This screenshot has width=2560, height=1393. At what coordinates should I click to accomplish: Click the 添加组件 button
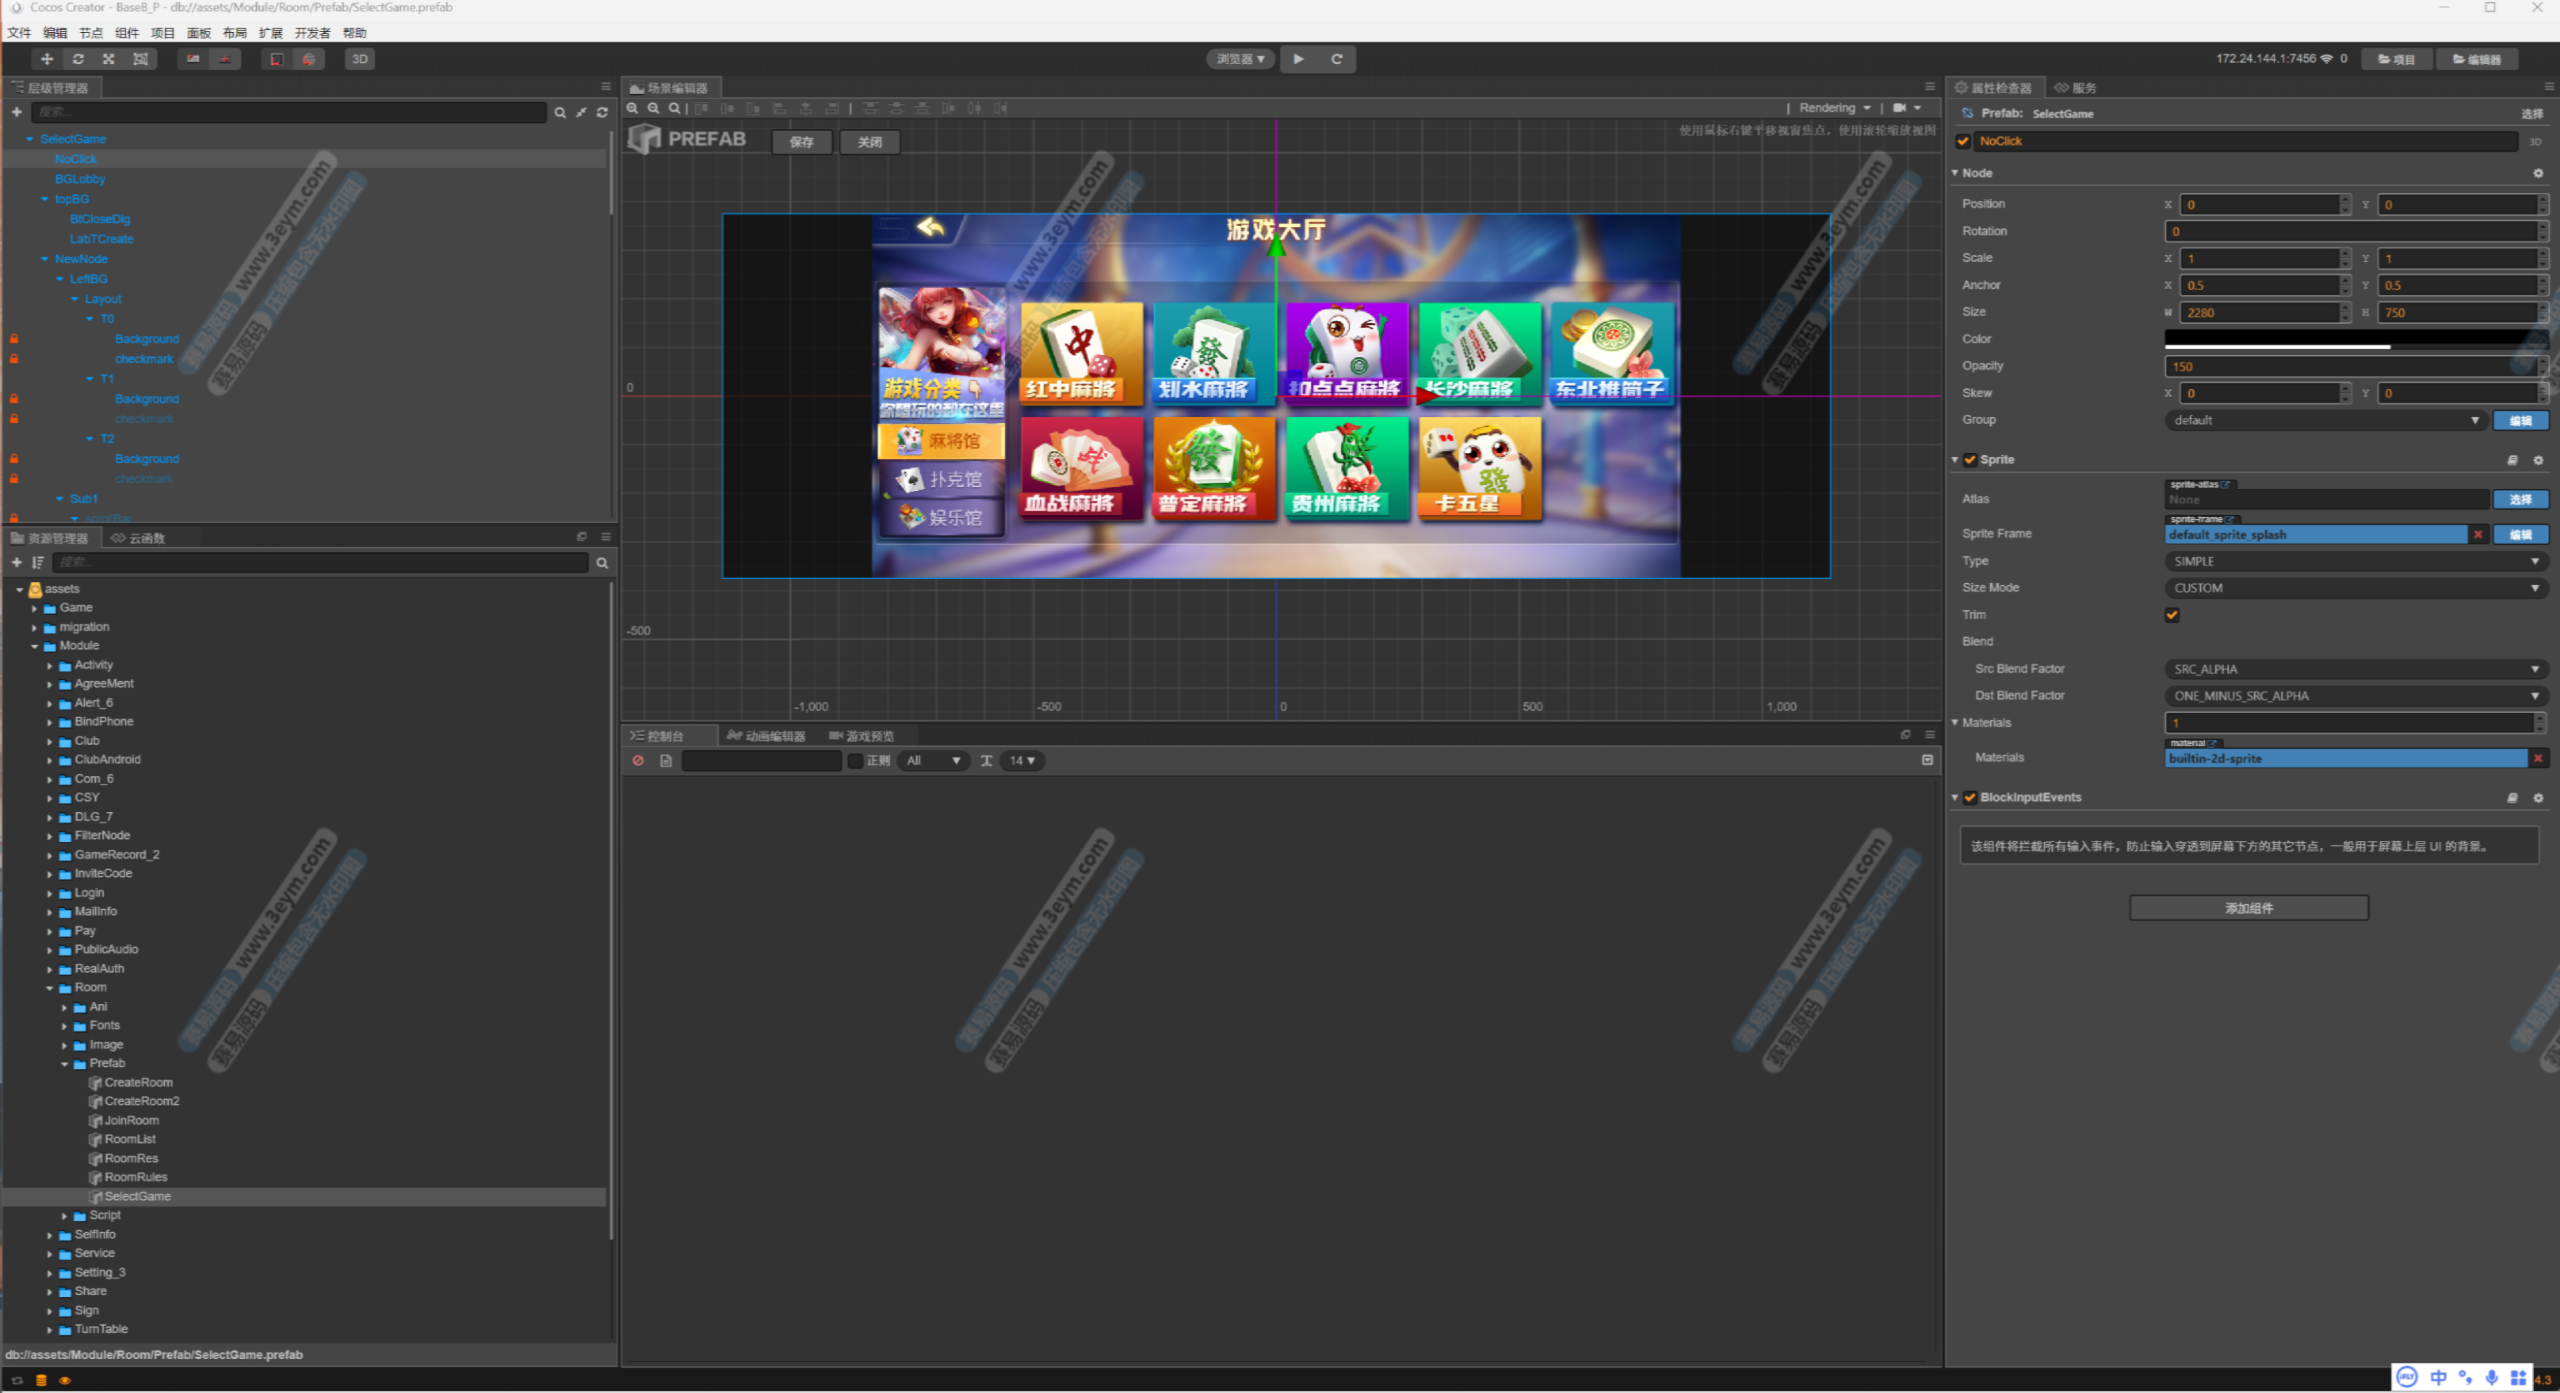[2248, 908]
